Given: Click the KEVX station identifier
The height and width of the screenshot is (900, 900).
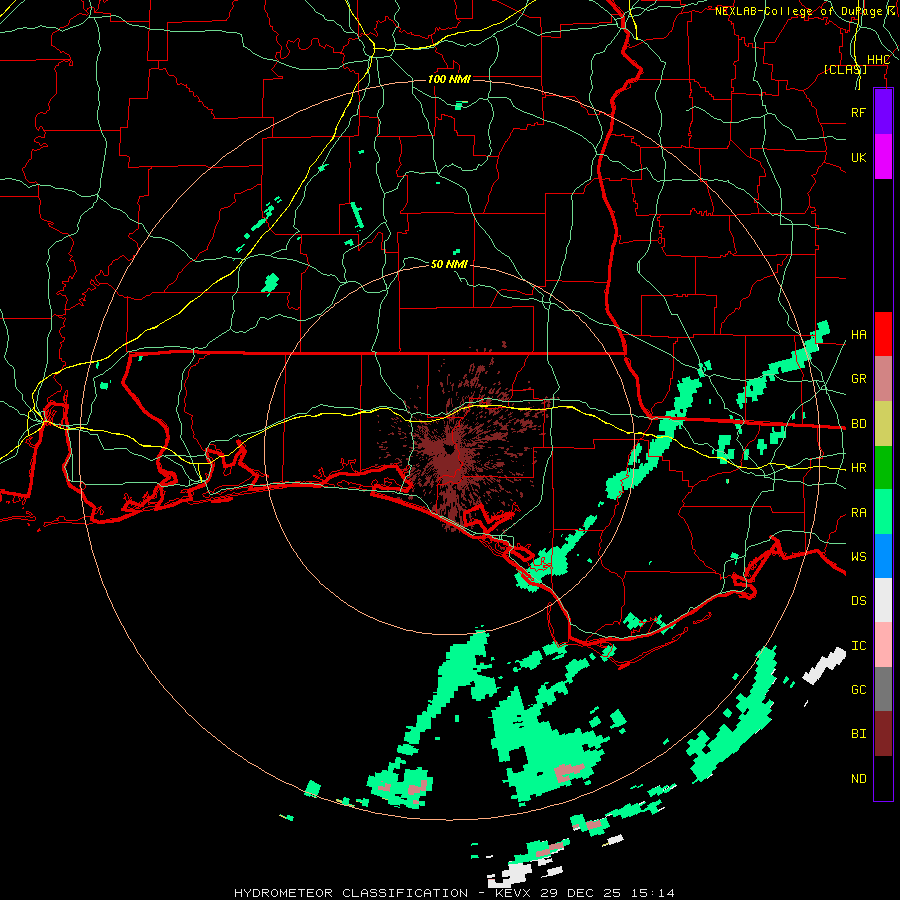Looking at the screenshot, I should tap(514, 893).
